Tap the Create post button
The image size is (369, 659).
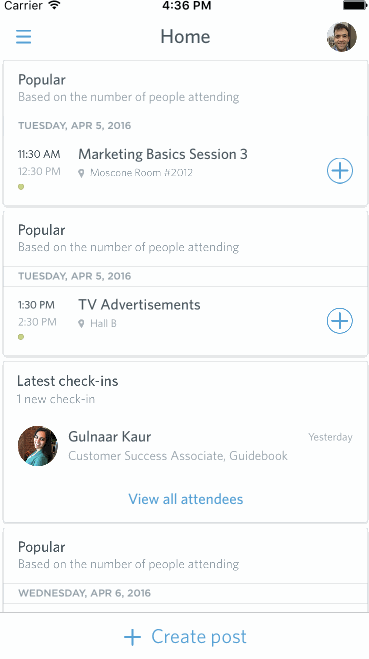[x=185, y=637]
